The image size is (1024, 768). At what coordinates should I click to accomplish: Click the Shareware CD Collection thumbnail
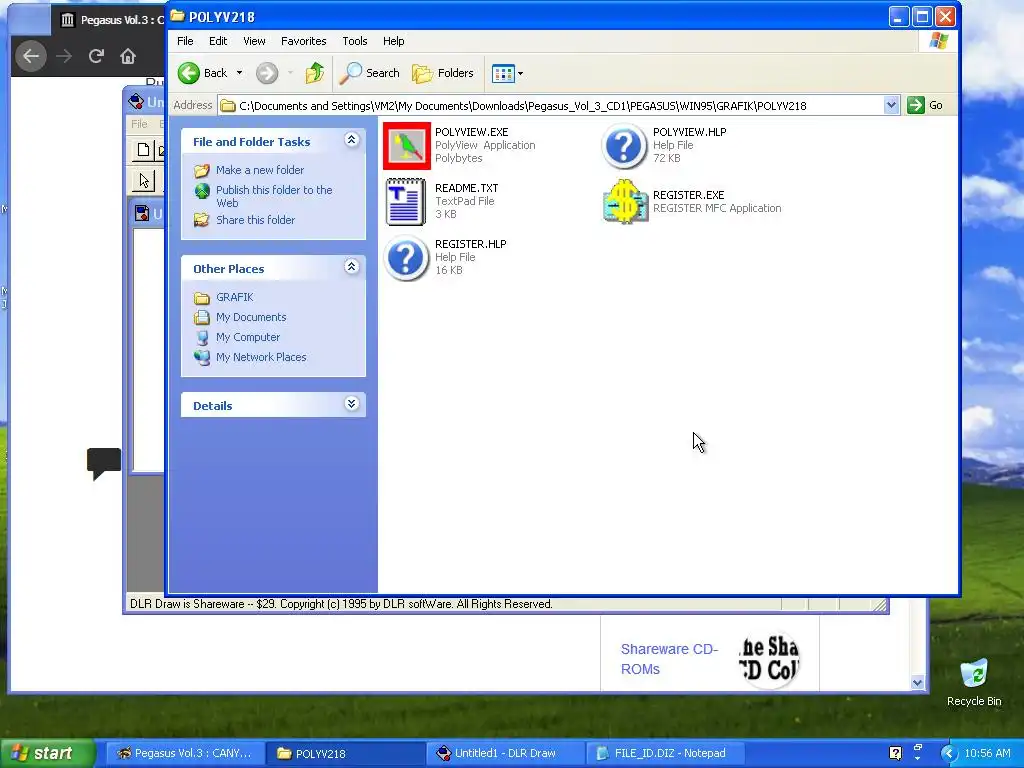click(x=769, y=659)
